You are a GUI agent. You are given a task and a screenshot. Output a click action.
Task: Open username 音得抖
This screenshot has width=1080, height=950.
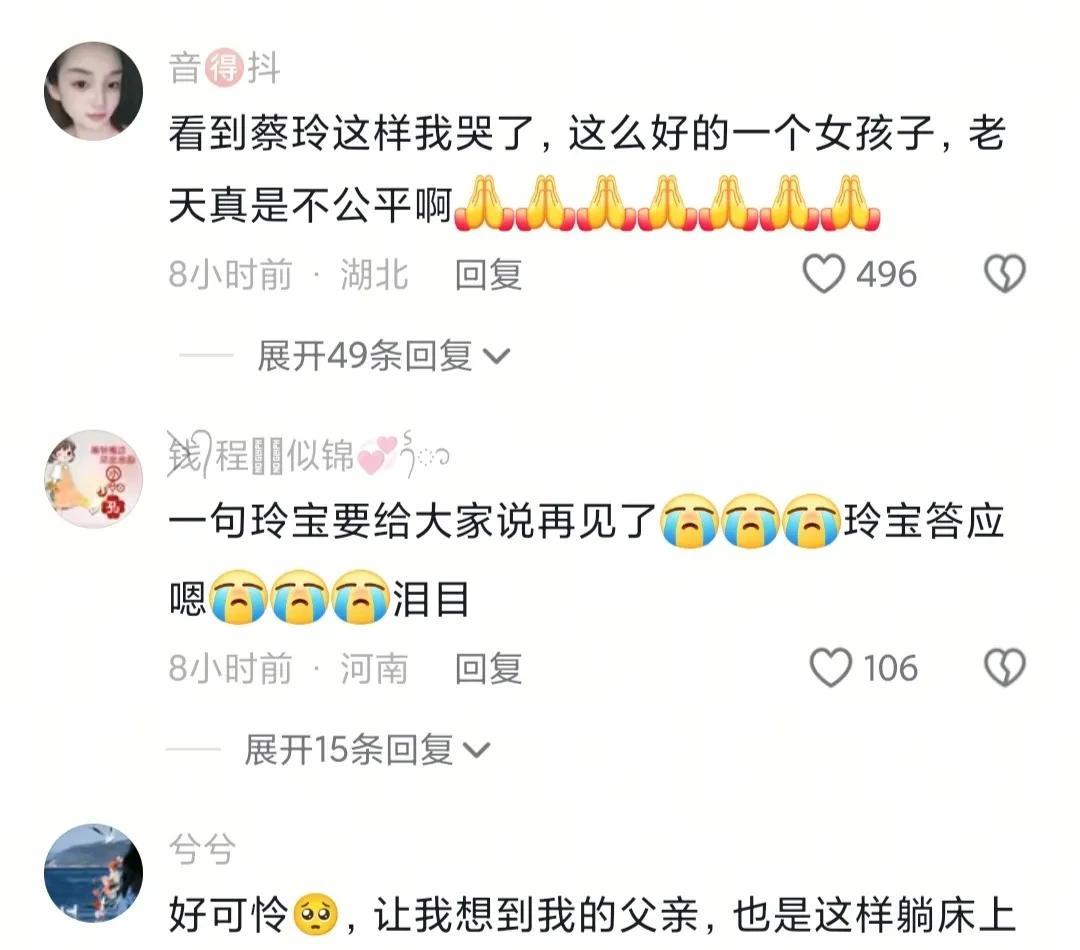coord(225,68)
